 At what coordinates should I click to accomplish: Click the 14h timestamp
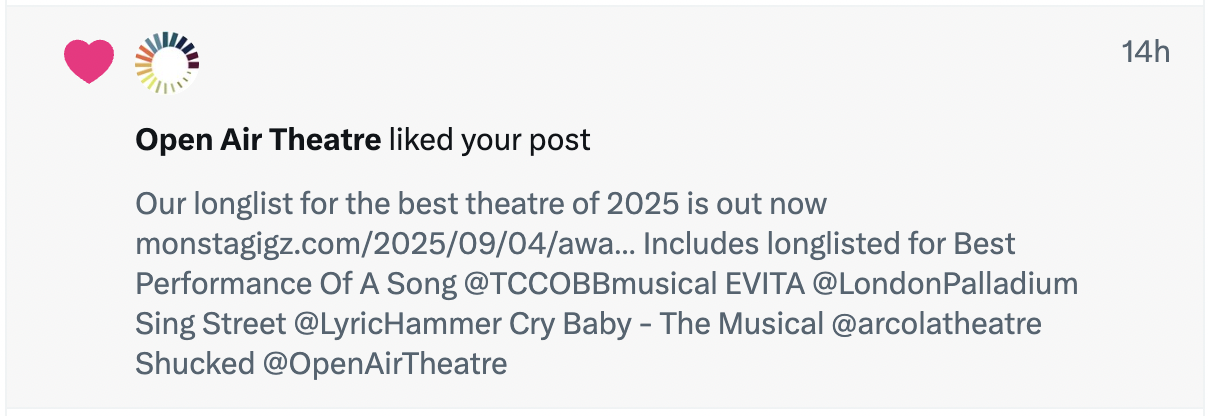tap(1145, 52)
